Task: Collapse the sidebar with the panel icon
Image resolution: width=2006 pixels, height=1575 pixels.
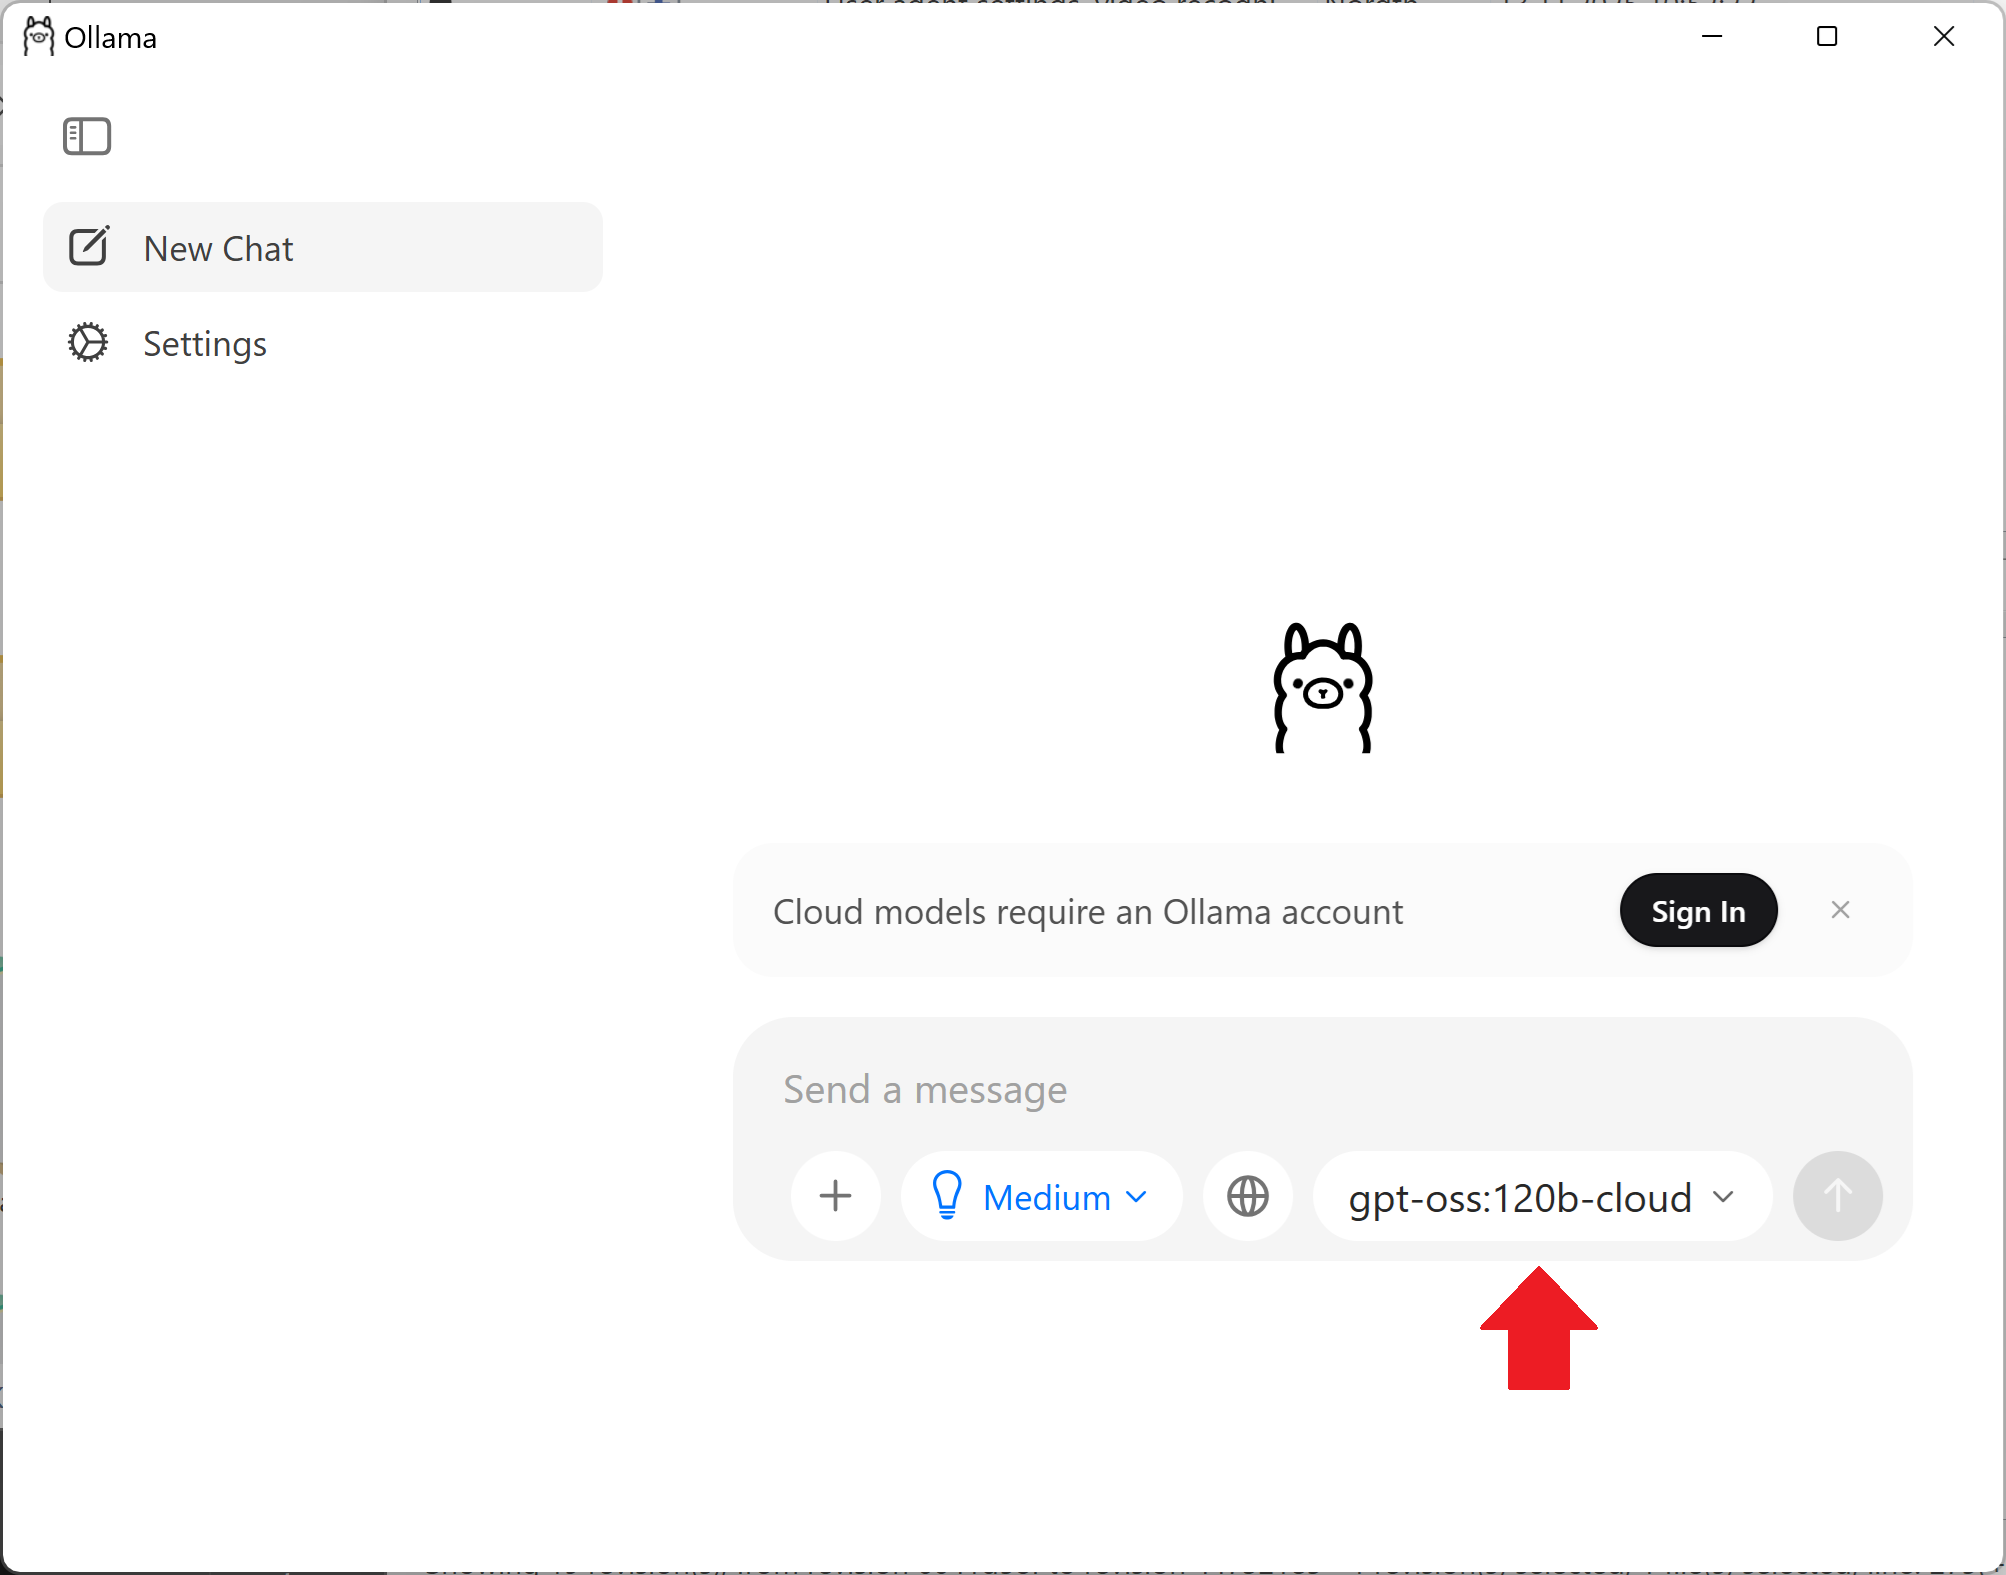Action: [87, 136]
